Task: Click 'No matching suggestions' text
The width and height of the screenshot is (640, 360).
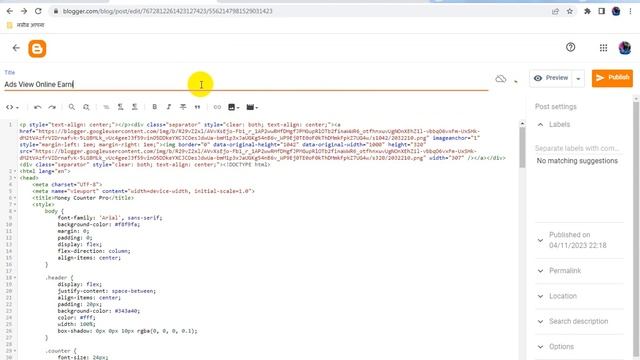Action: (577, 161)
